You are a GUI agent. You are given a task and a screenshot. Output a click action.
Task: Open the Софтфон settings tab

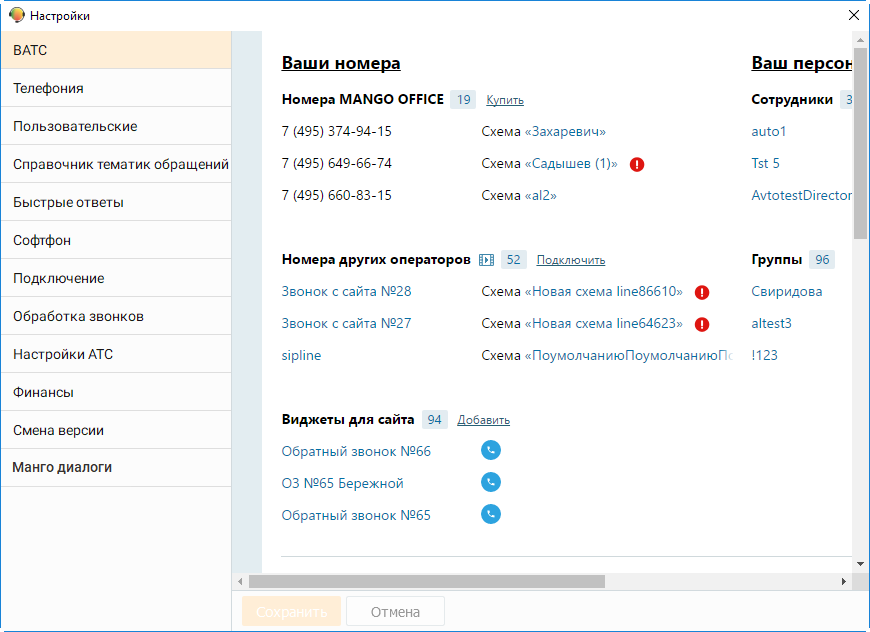116,240
